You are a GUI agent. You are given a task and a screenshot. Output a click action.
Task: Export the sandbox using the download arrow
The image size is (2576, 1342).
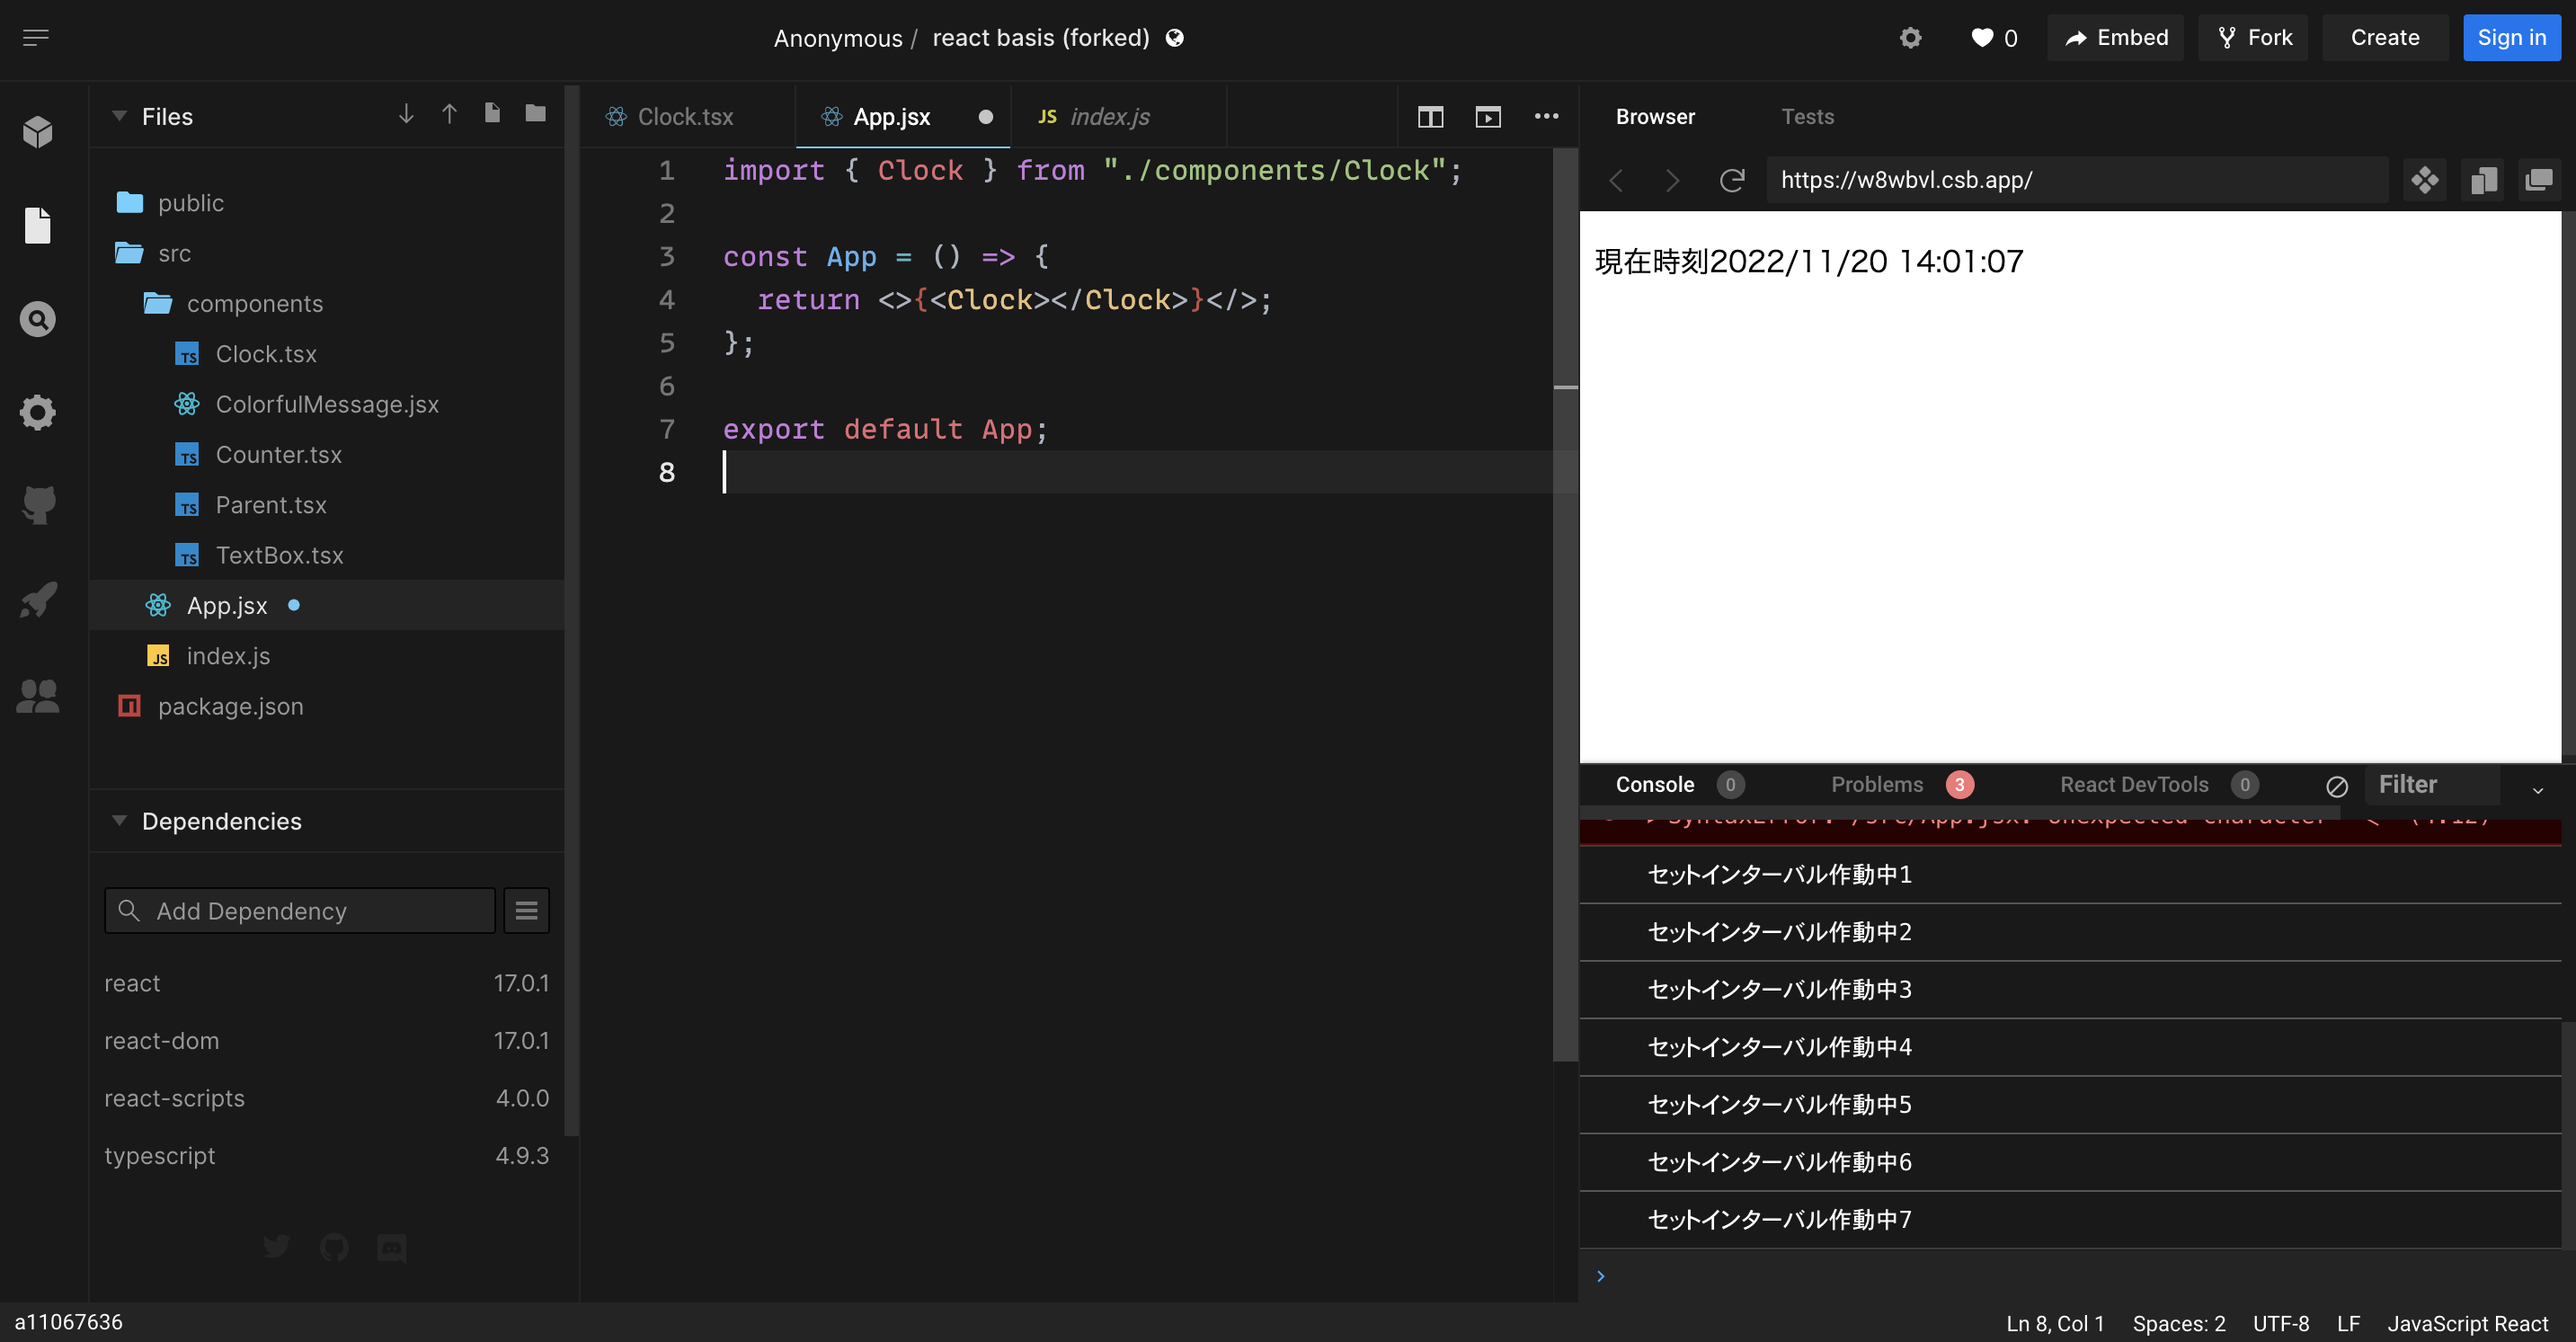pyautogui.click(x=406, y=114)
